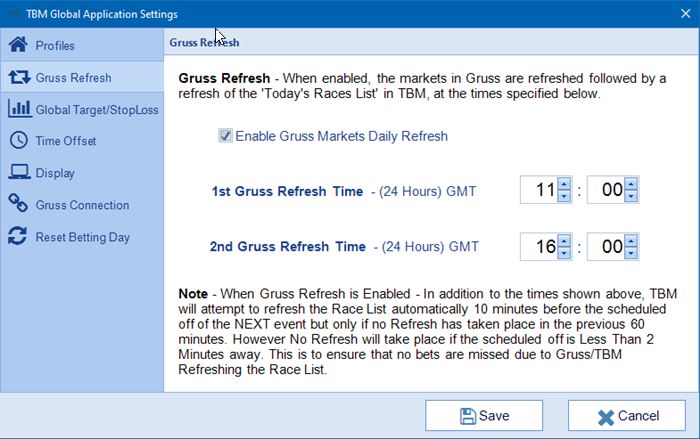Switch to Display settings
This screenshot has height=439, width=700.
(x=82, y=173)
